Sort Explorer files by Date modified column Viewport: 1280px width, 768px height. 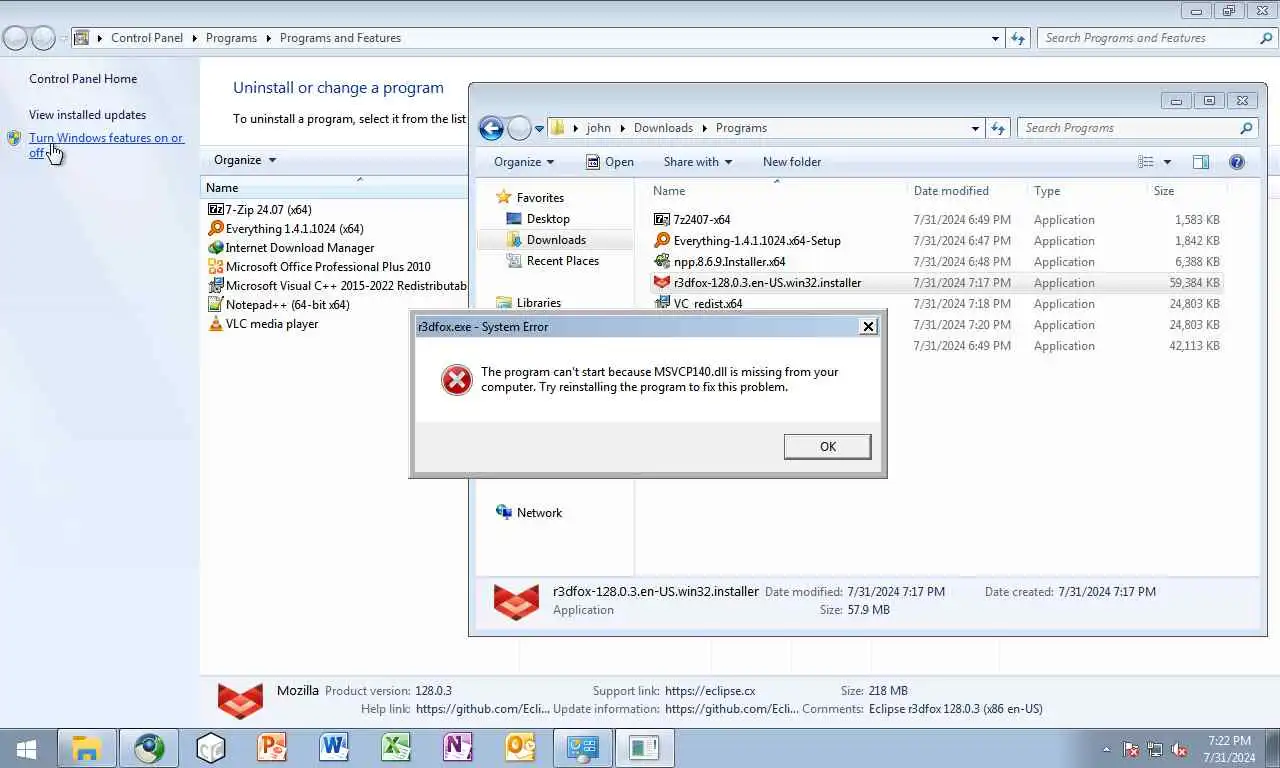coord(951,191)
